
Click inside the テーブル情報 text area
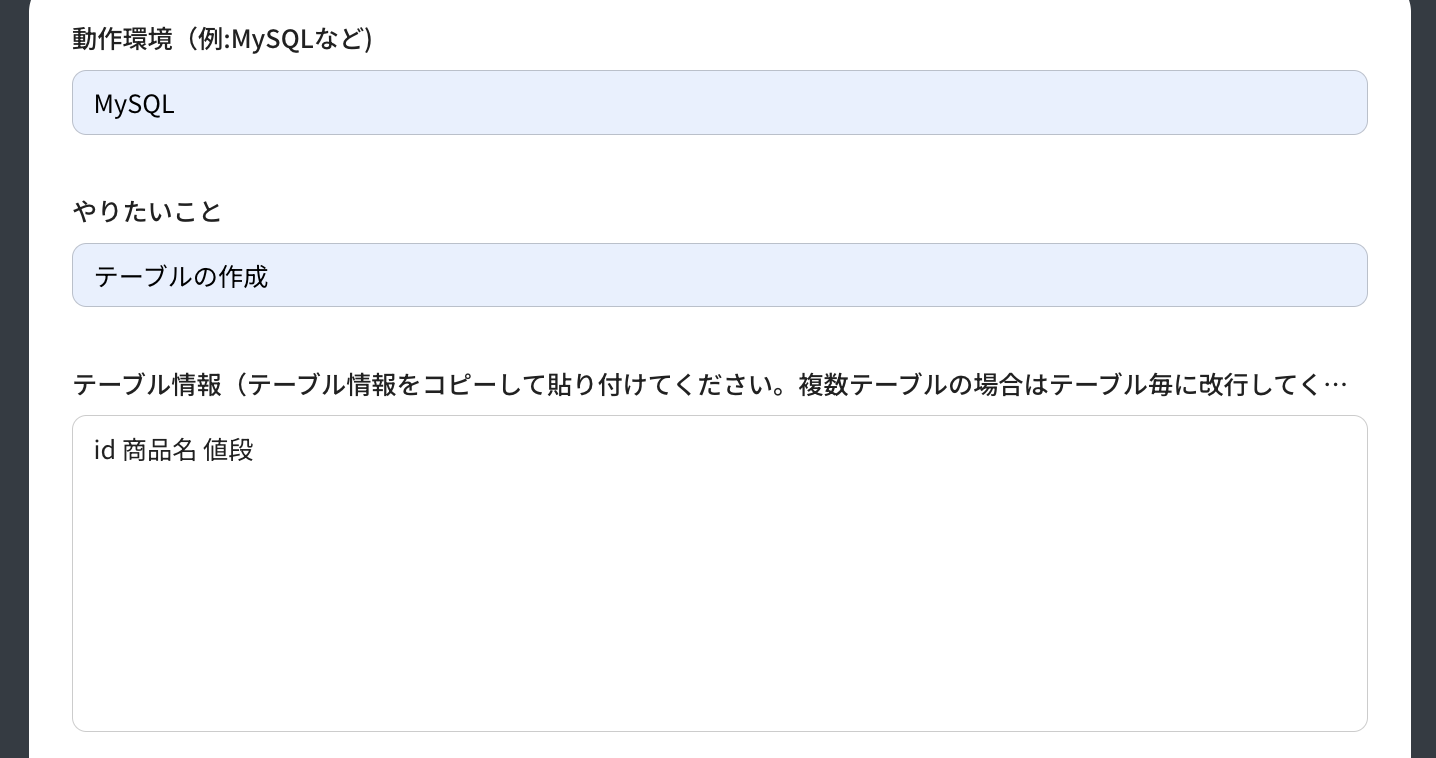pos(718,572)
